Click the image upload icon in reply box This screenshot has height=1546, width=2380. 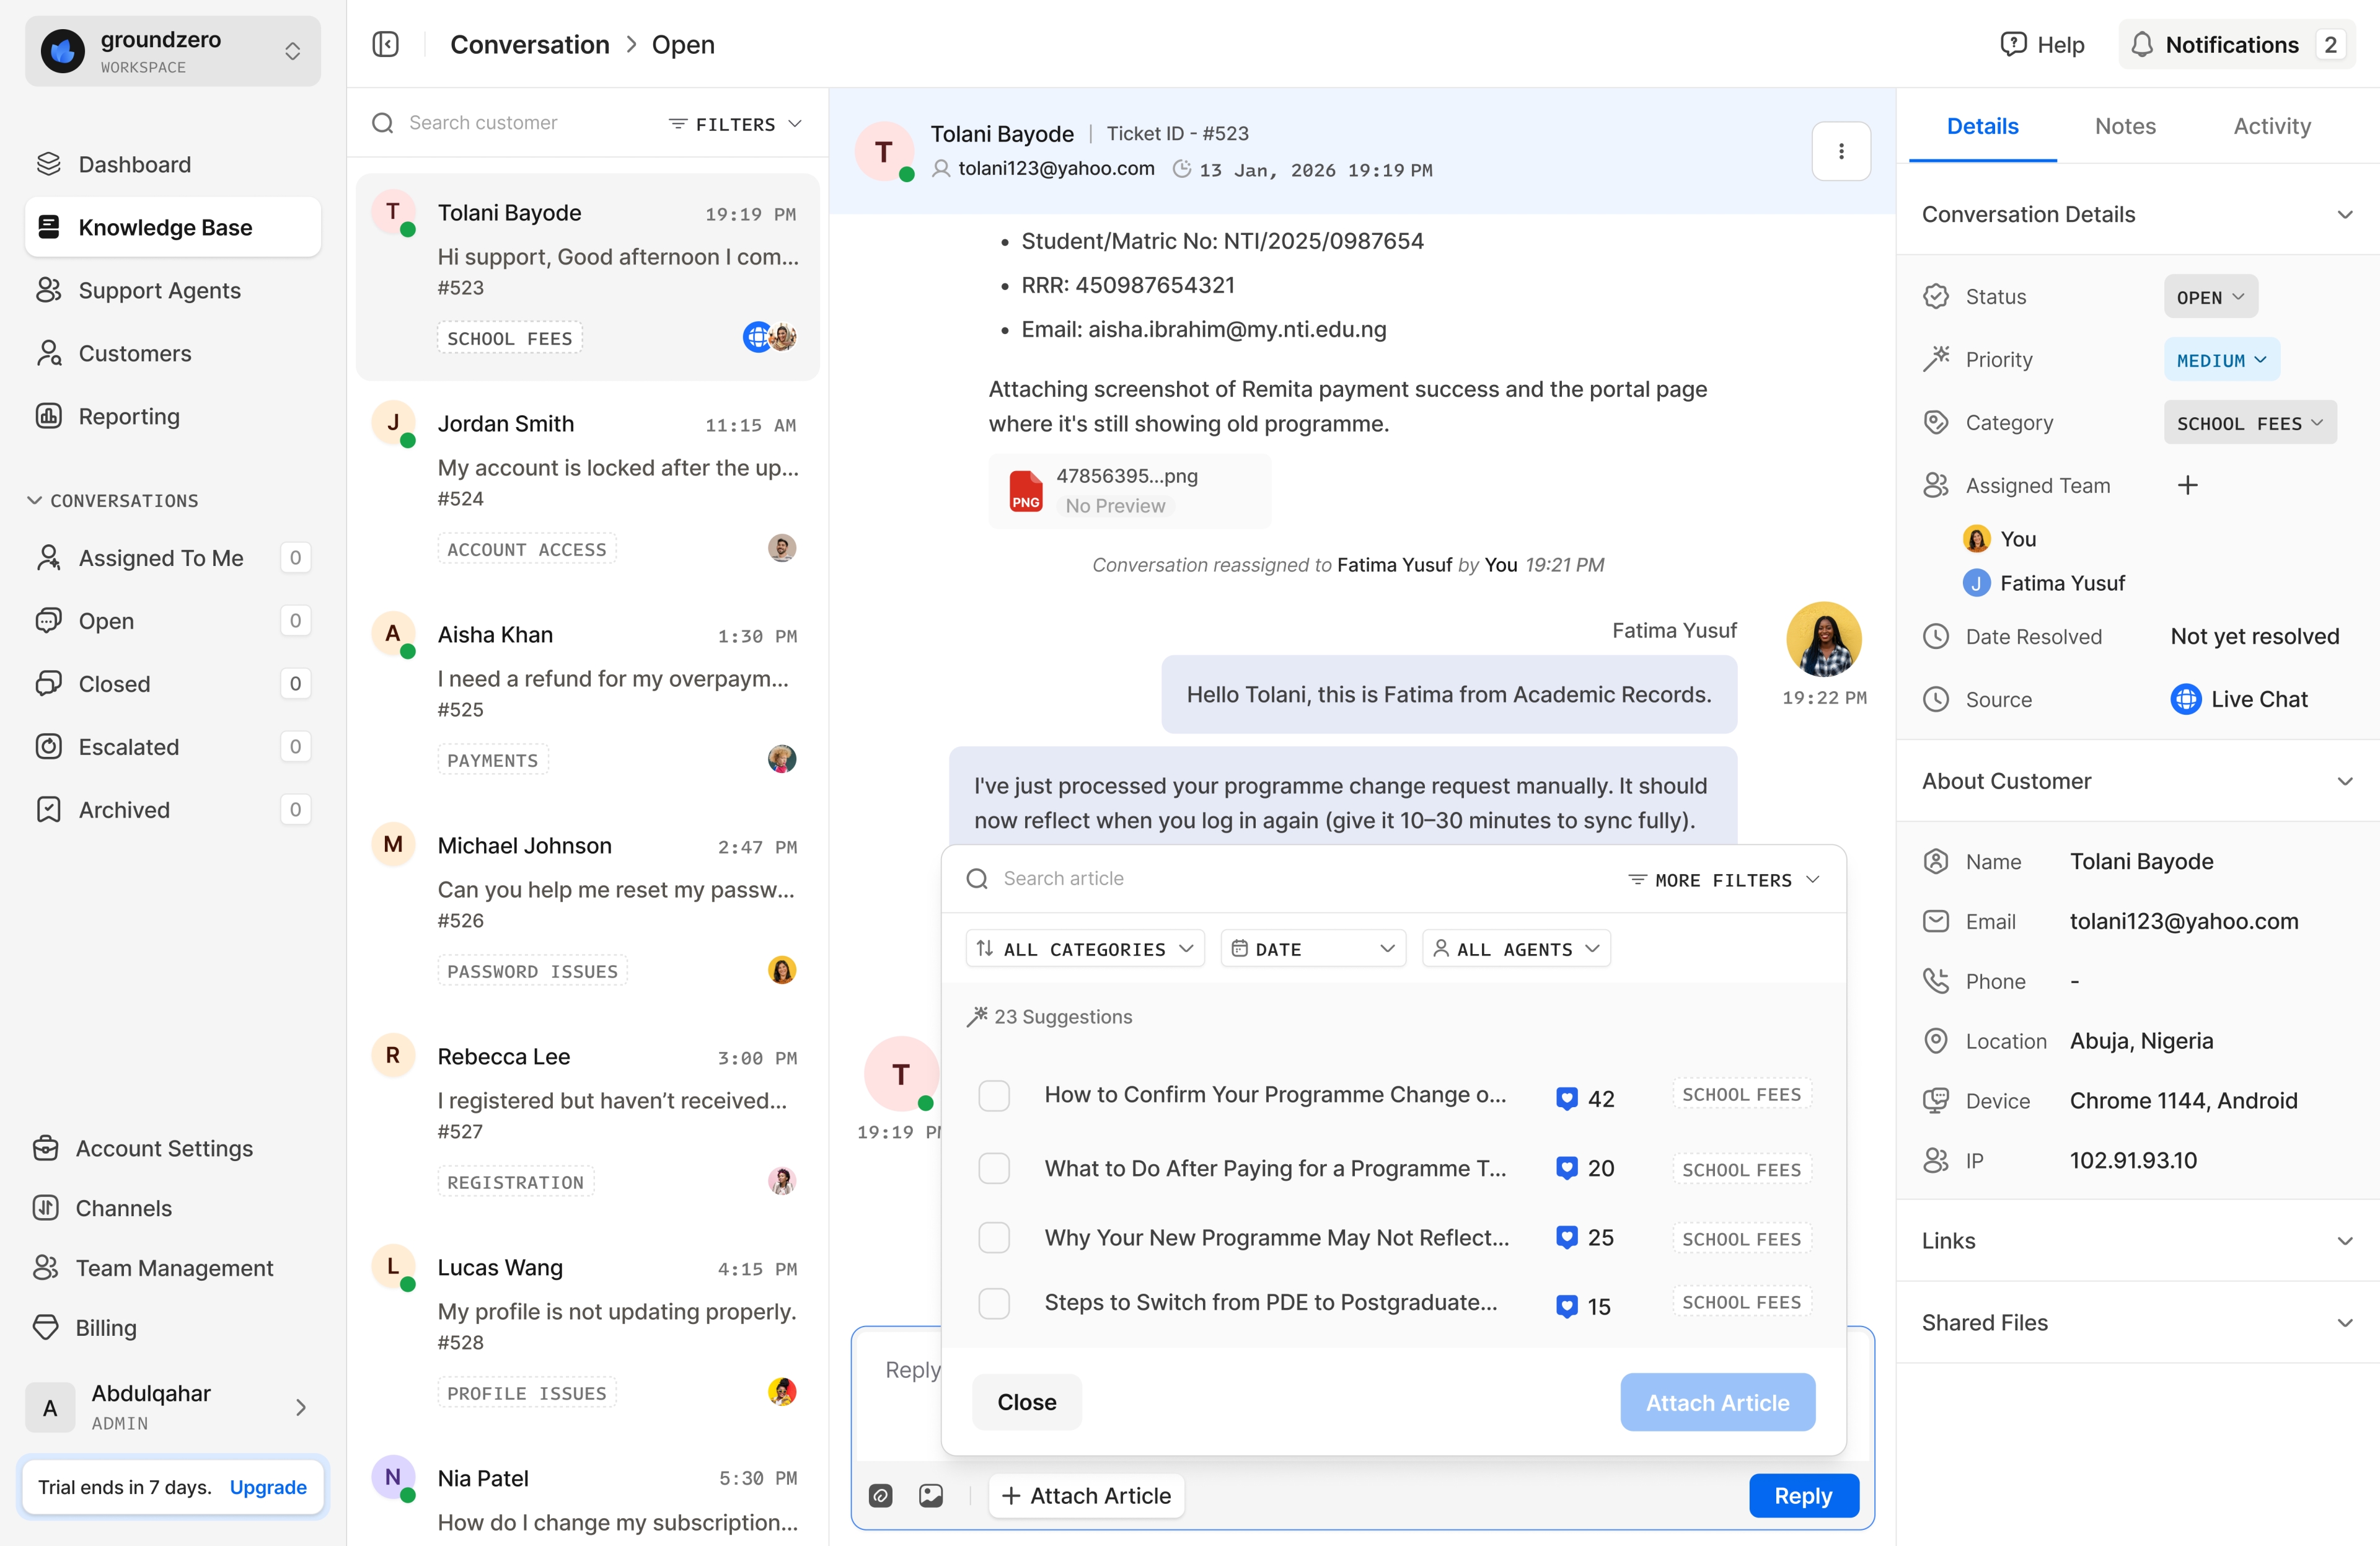coord(930,1495)
